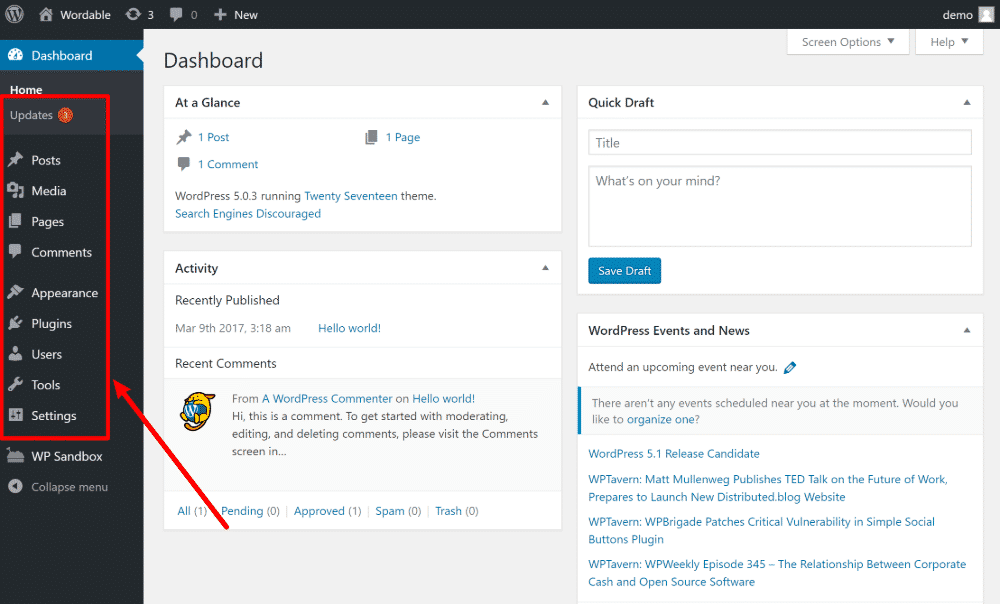Open A WordPress Commenter link

click(x=327, y=399)
